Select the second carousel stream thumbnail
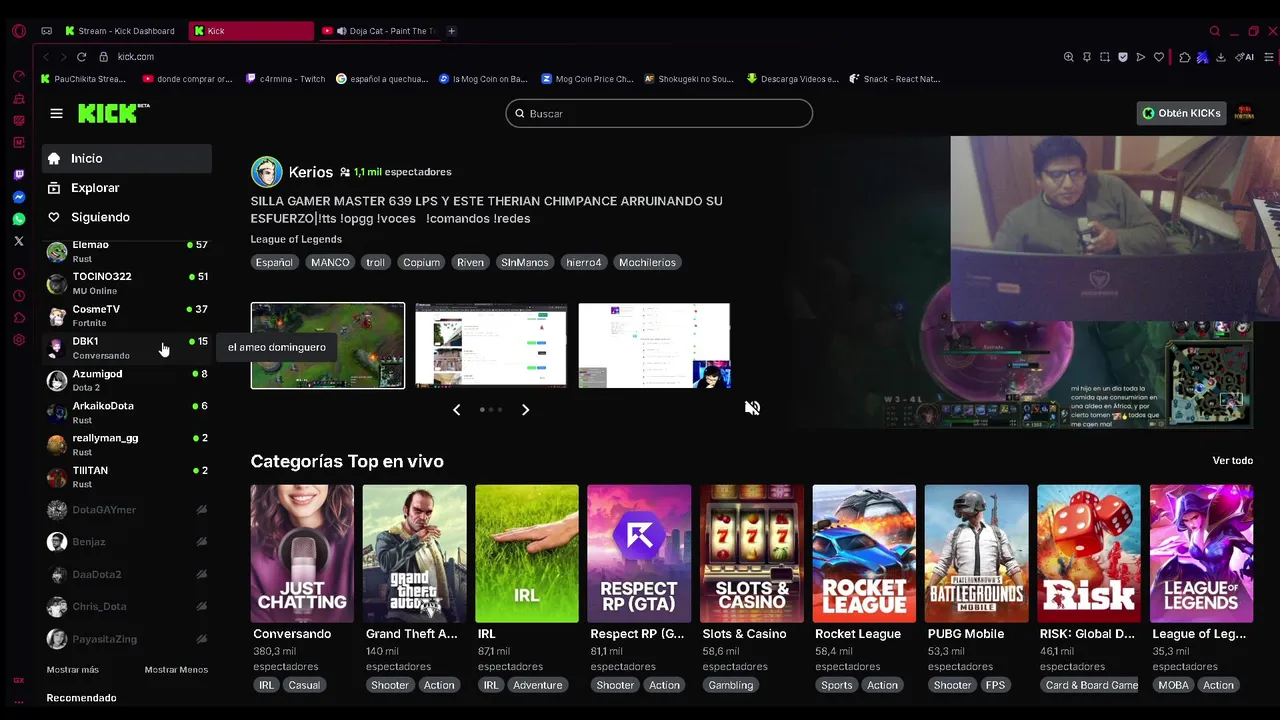Viewport: 1280px width, 720px height. click(491, 345)
